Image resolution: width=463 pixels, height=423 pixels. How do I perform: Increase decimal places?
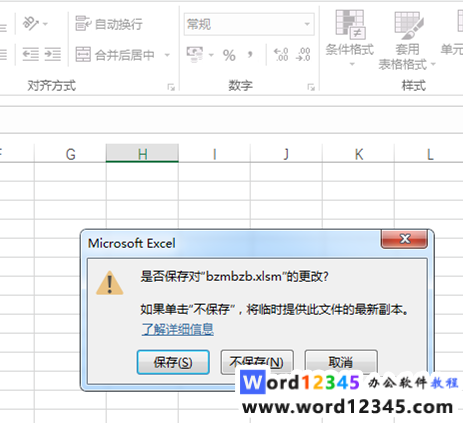click(x=281, y=55)
